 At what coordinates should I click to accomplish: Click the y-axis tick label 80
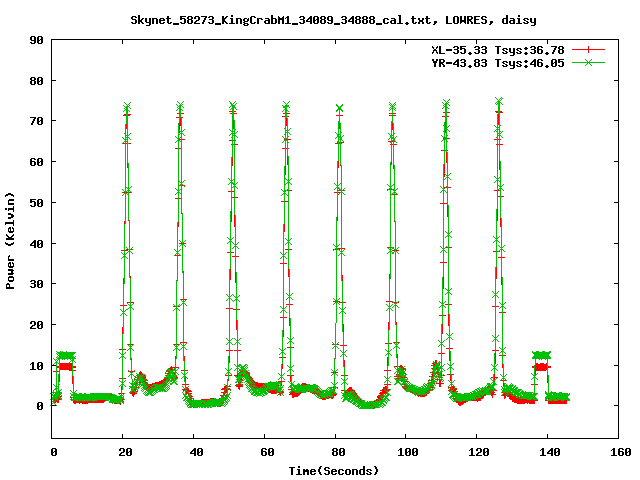[36, 81]
